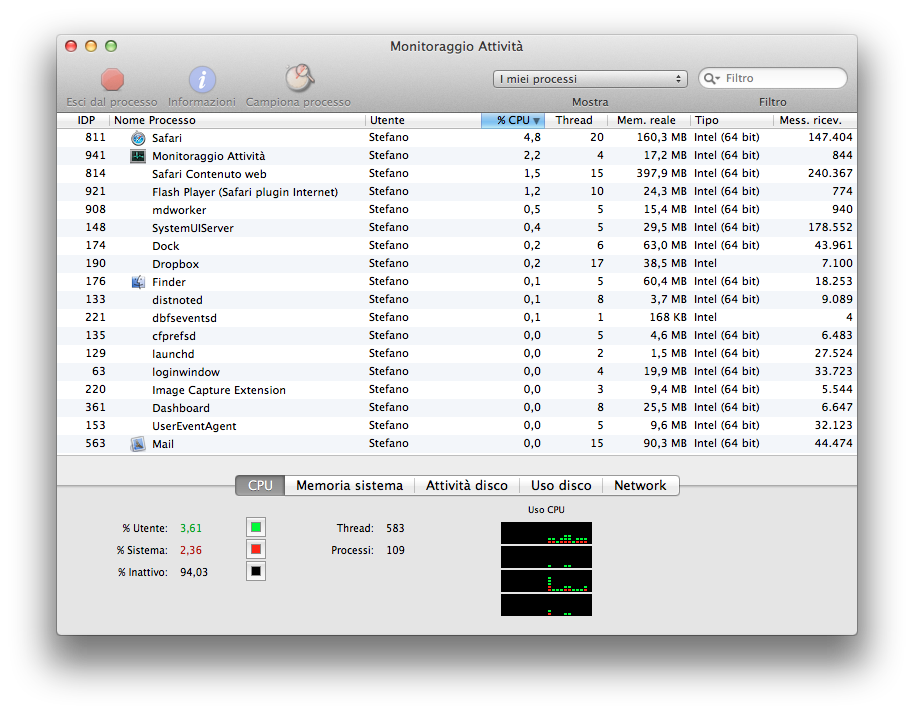Screen dimensions: 914x714
Task: Click the 397,9 MB memory value
Action: pyautogui.click(x=661, y=174)
